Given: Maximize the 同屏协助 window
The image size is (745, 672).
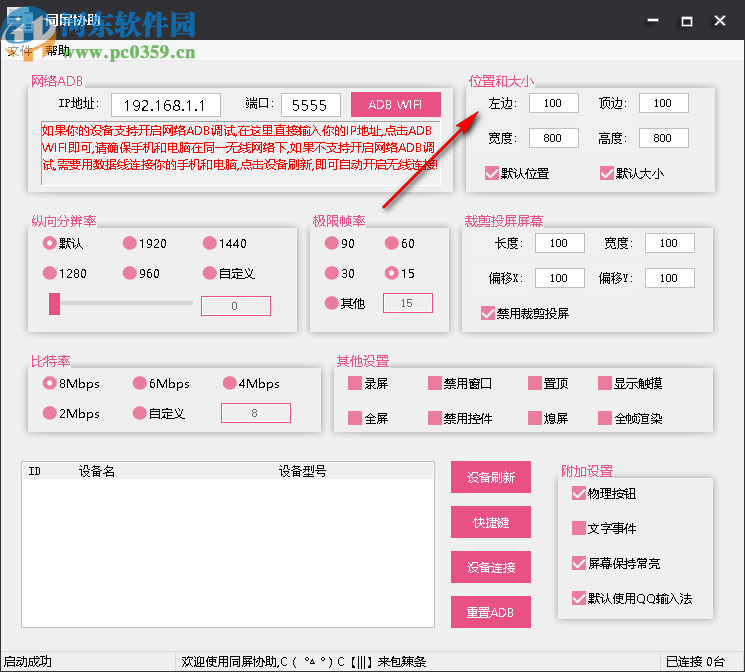Looking at the screenshot, I should coord(687,21).
